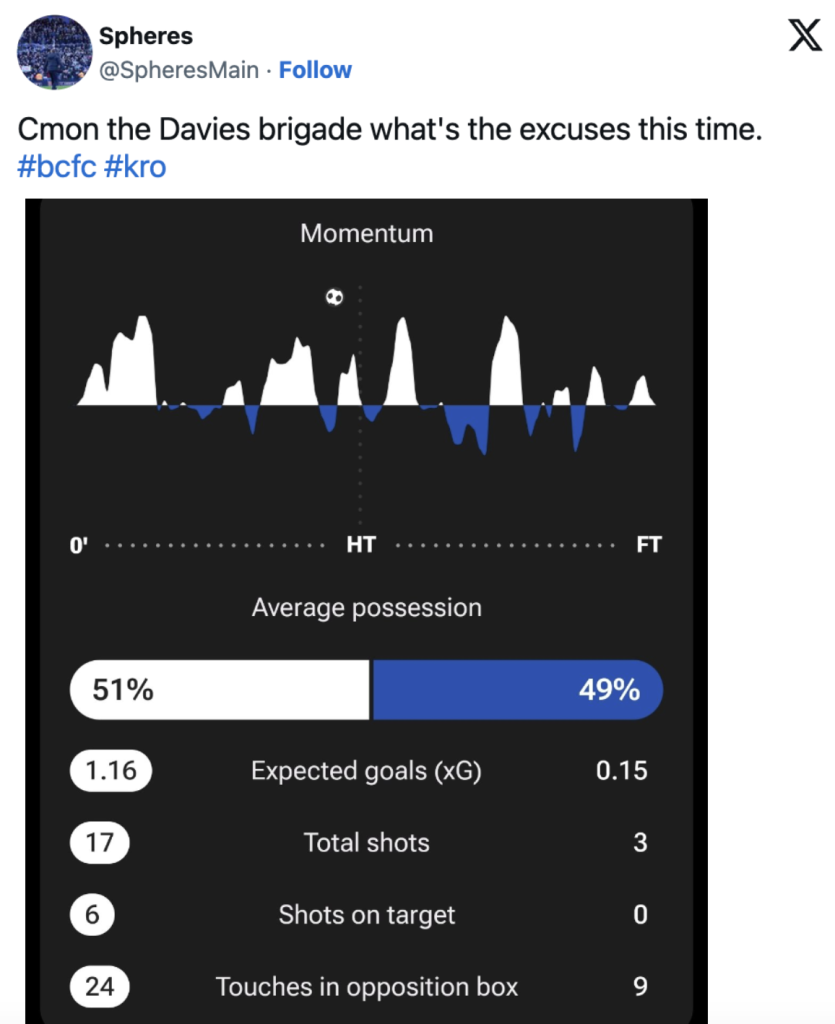Click the 49% blue possession bar

click(517, 690)
